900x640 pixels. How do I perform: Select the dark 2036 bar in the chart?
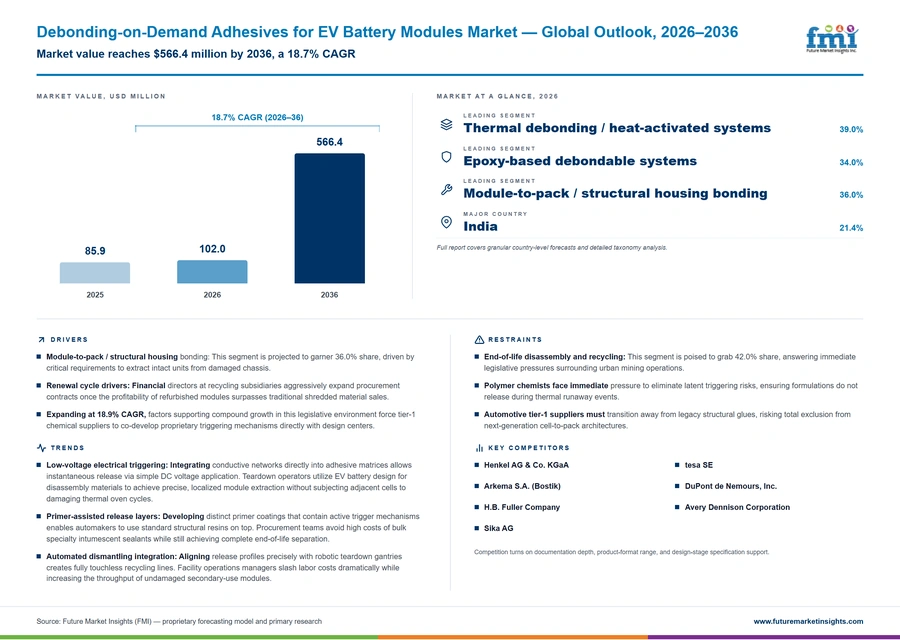click(329, 218)
